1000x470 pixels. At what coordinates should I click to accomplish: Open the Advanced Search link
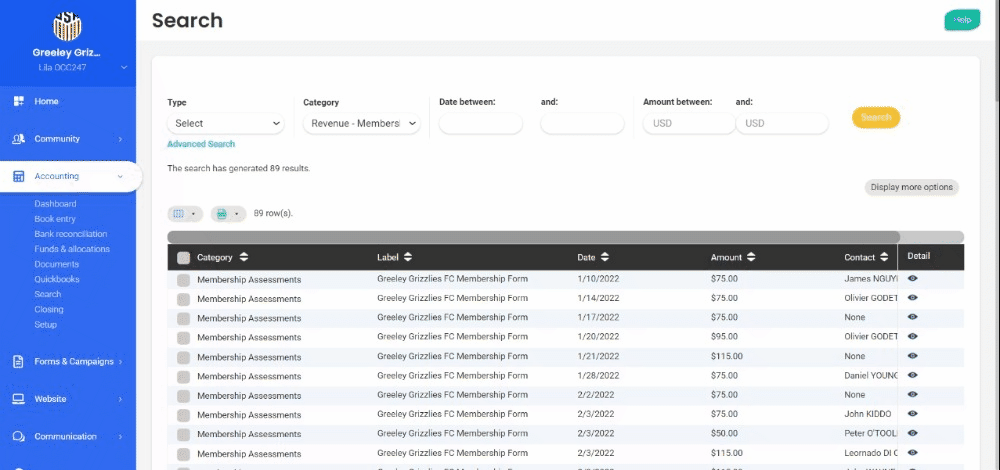(201, 144)
